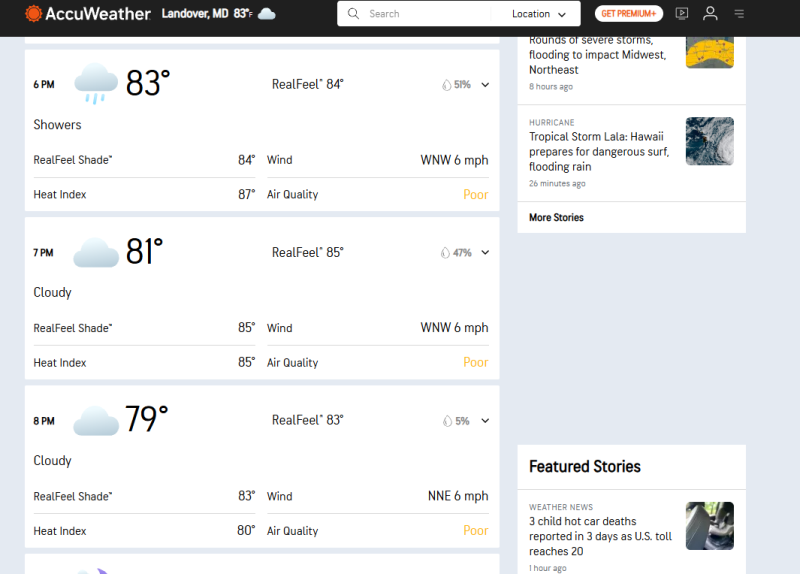
Task: Open the hamburger menu icon
Action: [739, 14]
